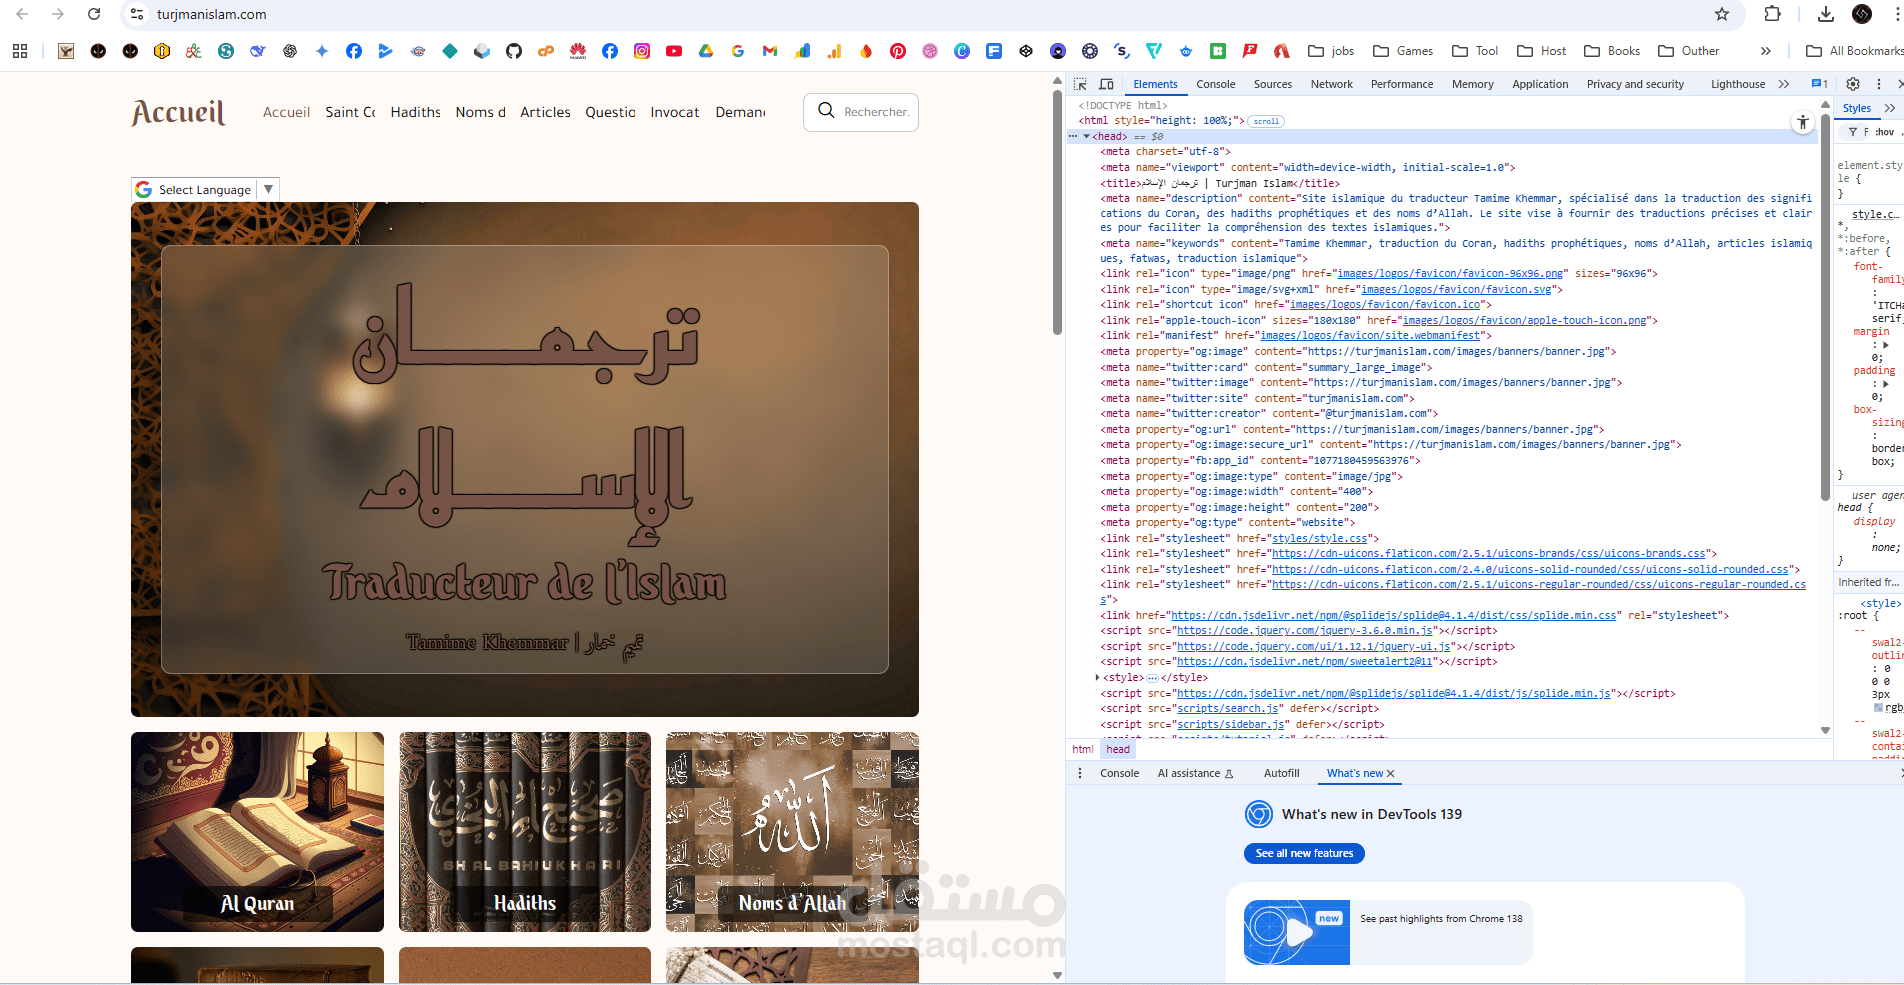Click the rgb color swatch in Styles
The width and height of the screenshot is (1904, 985).
pyautogui.click(x=1878, y=708)
